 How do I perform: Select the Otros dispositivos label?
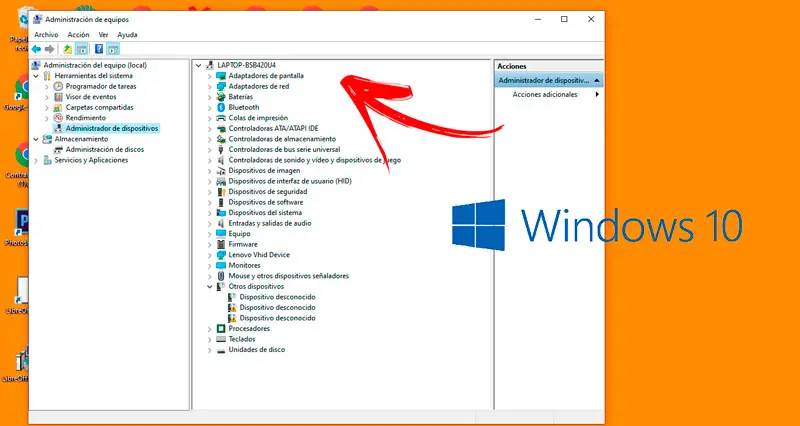[x=256, y=287]
